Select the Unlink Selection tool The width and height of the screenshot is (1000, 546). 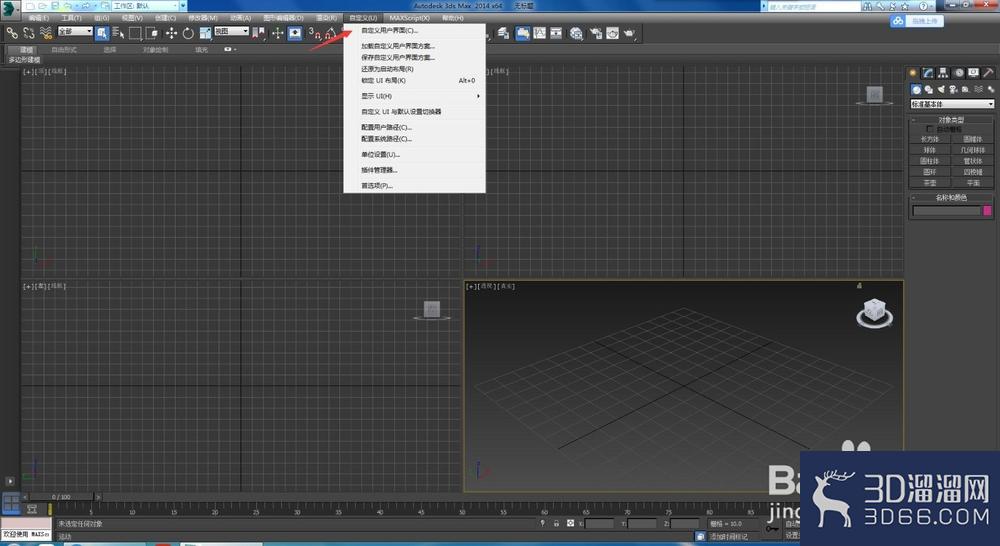(29, 33)
